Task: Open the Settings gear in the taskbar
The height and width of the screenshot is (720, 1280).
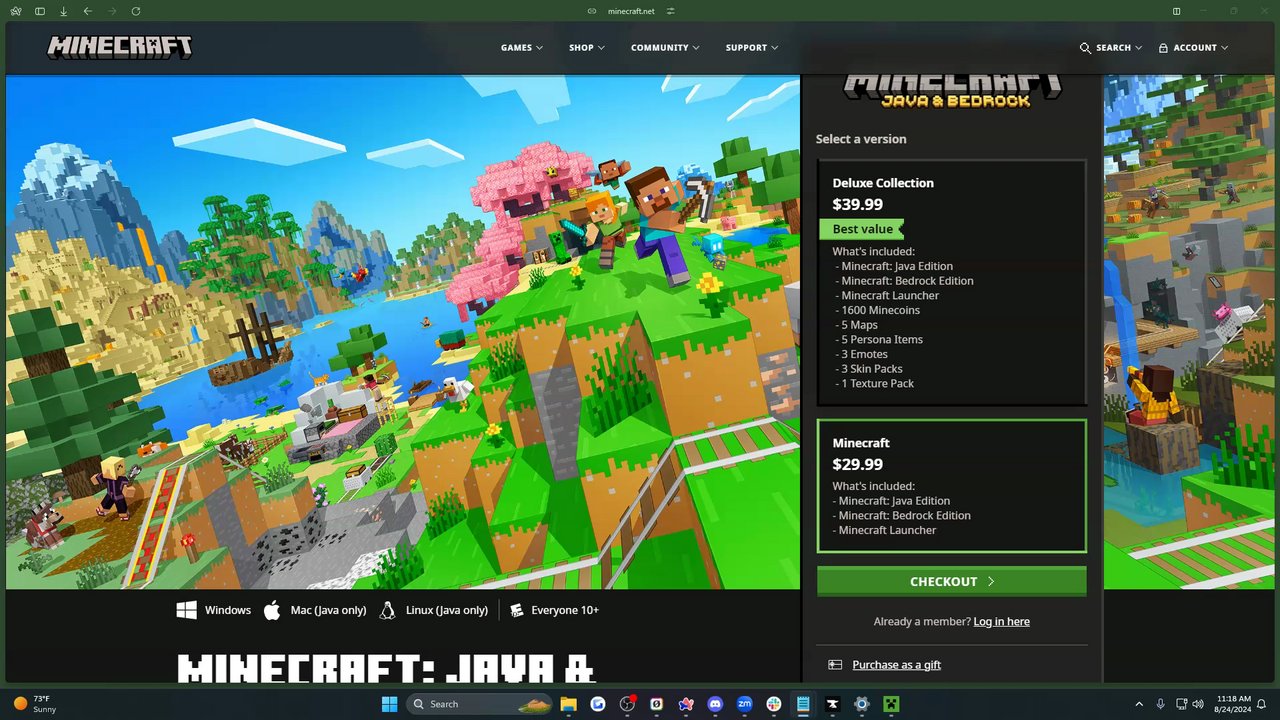Action: (862, 704)
